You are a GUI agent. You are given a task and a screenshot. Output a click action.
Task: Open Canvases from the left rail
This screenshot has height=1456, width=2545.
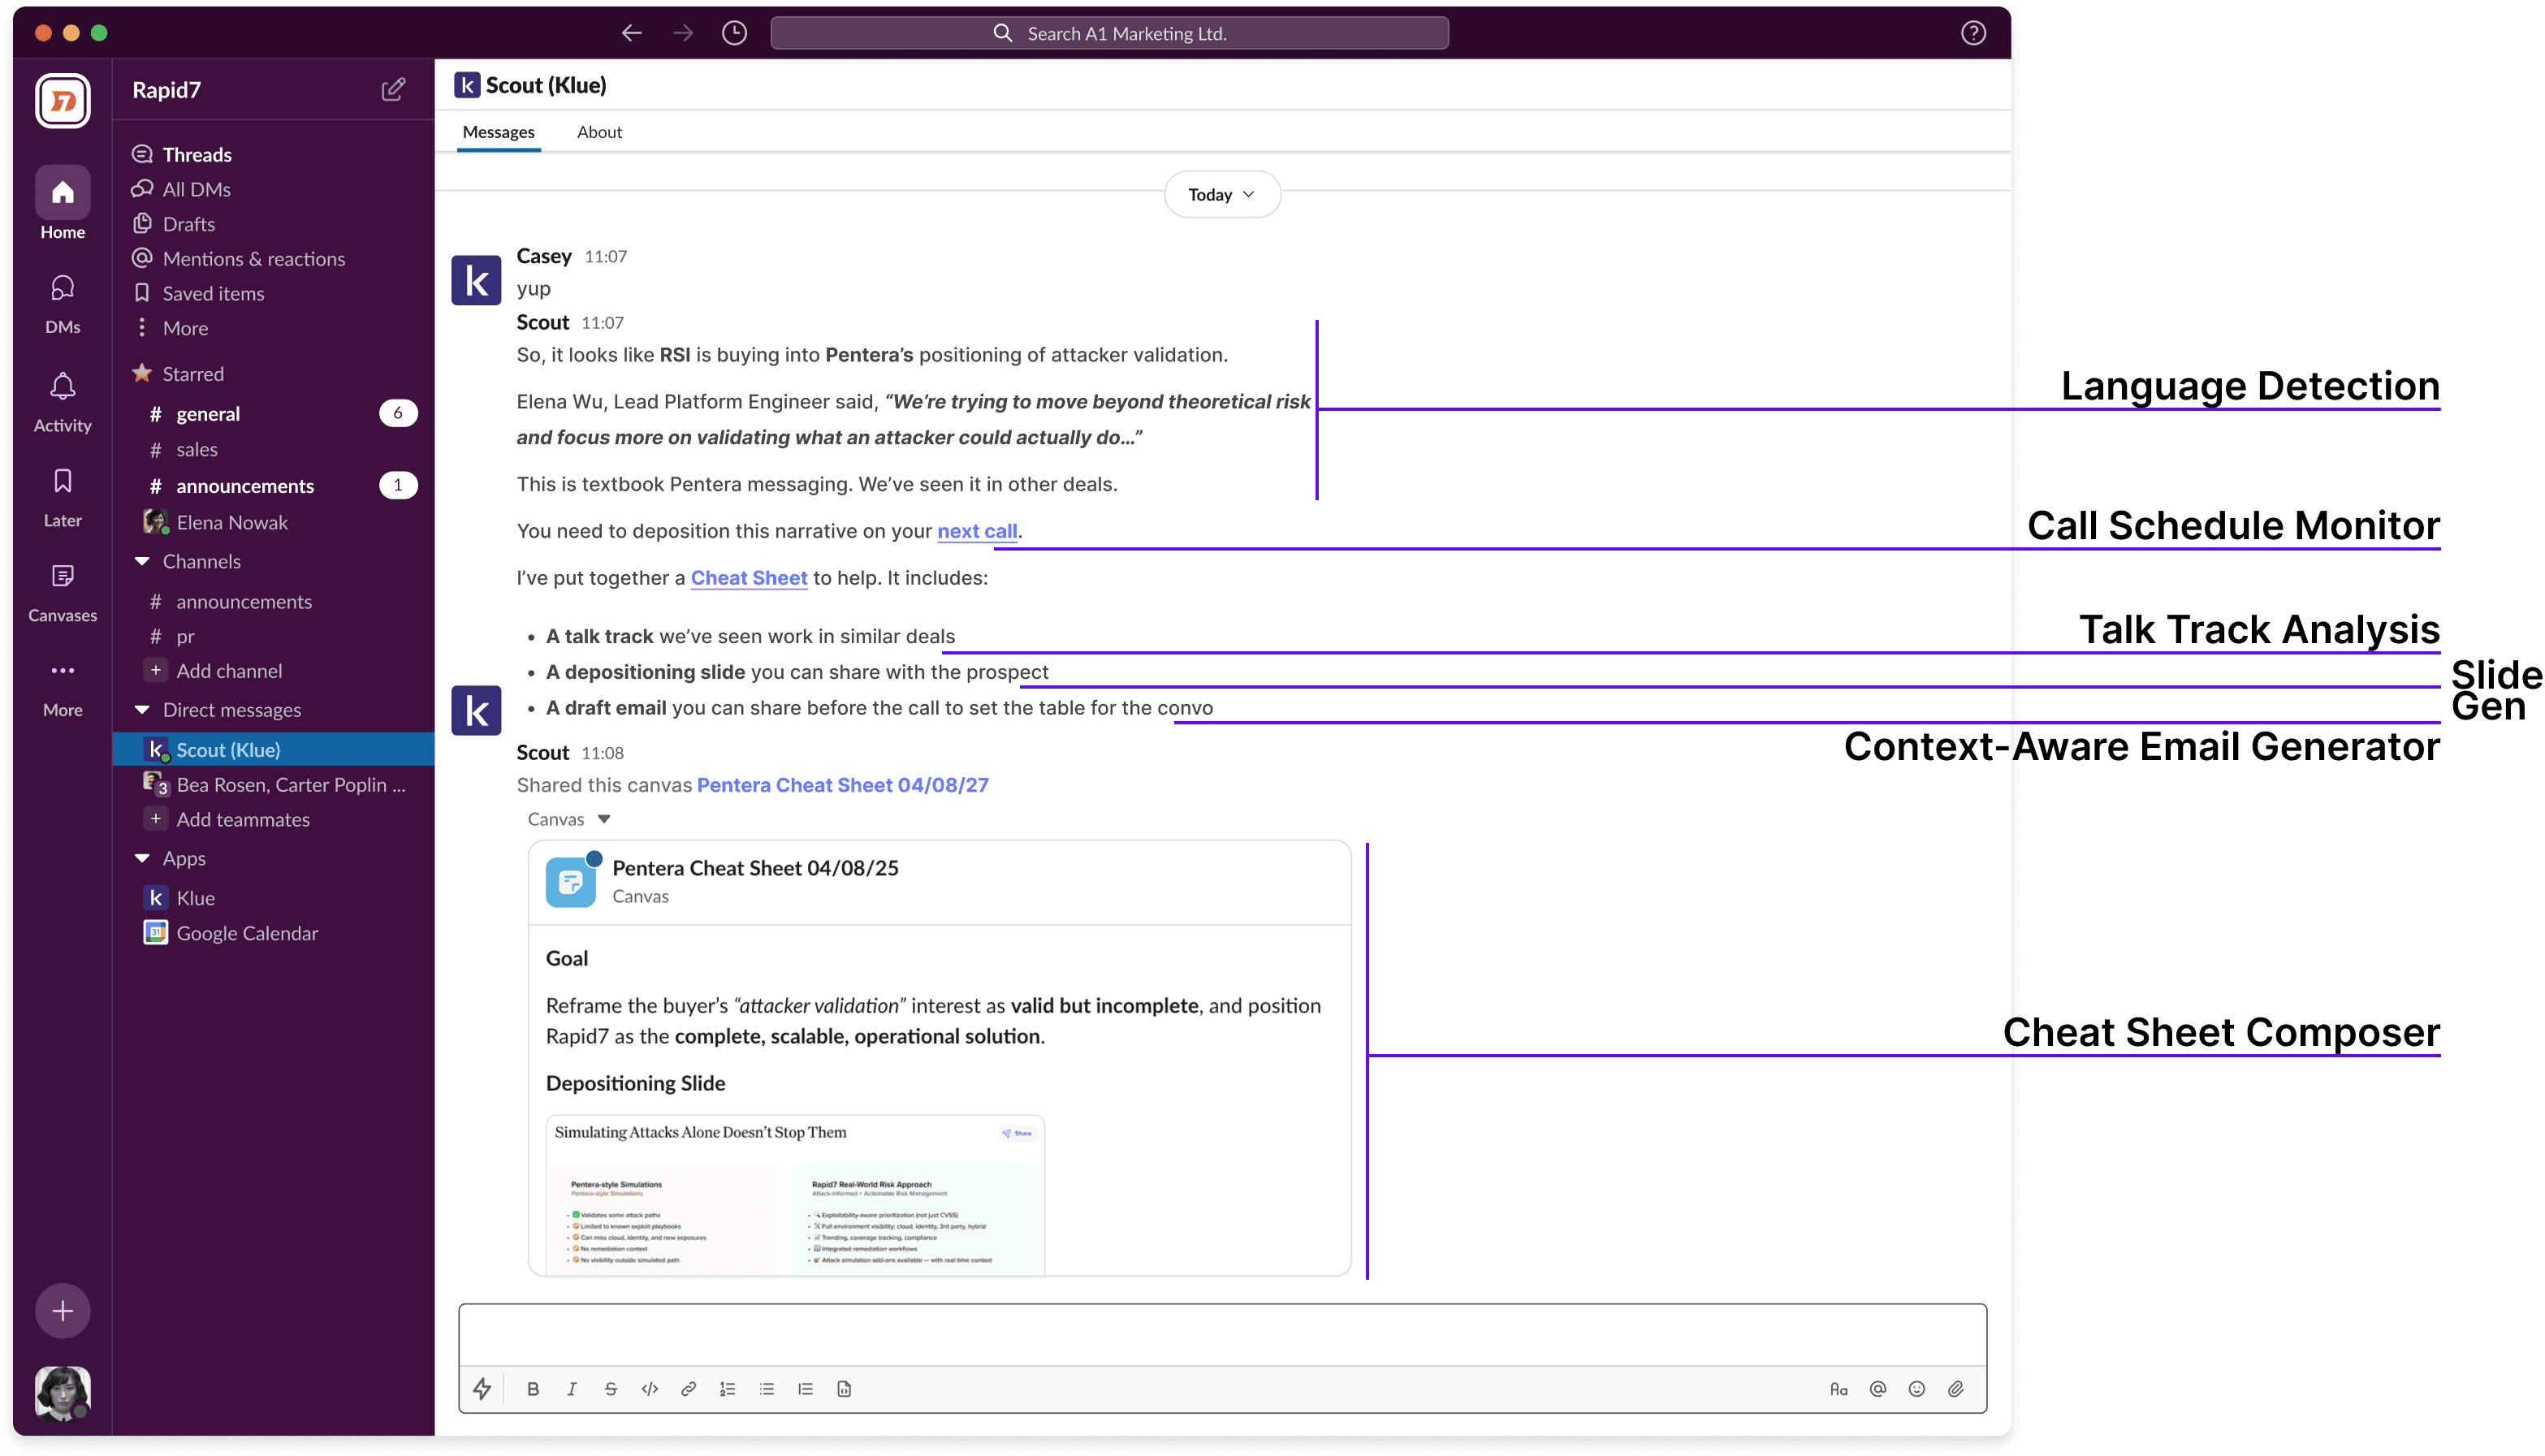point(62,592)
